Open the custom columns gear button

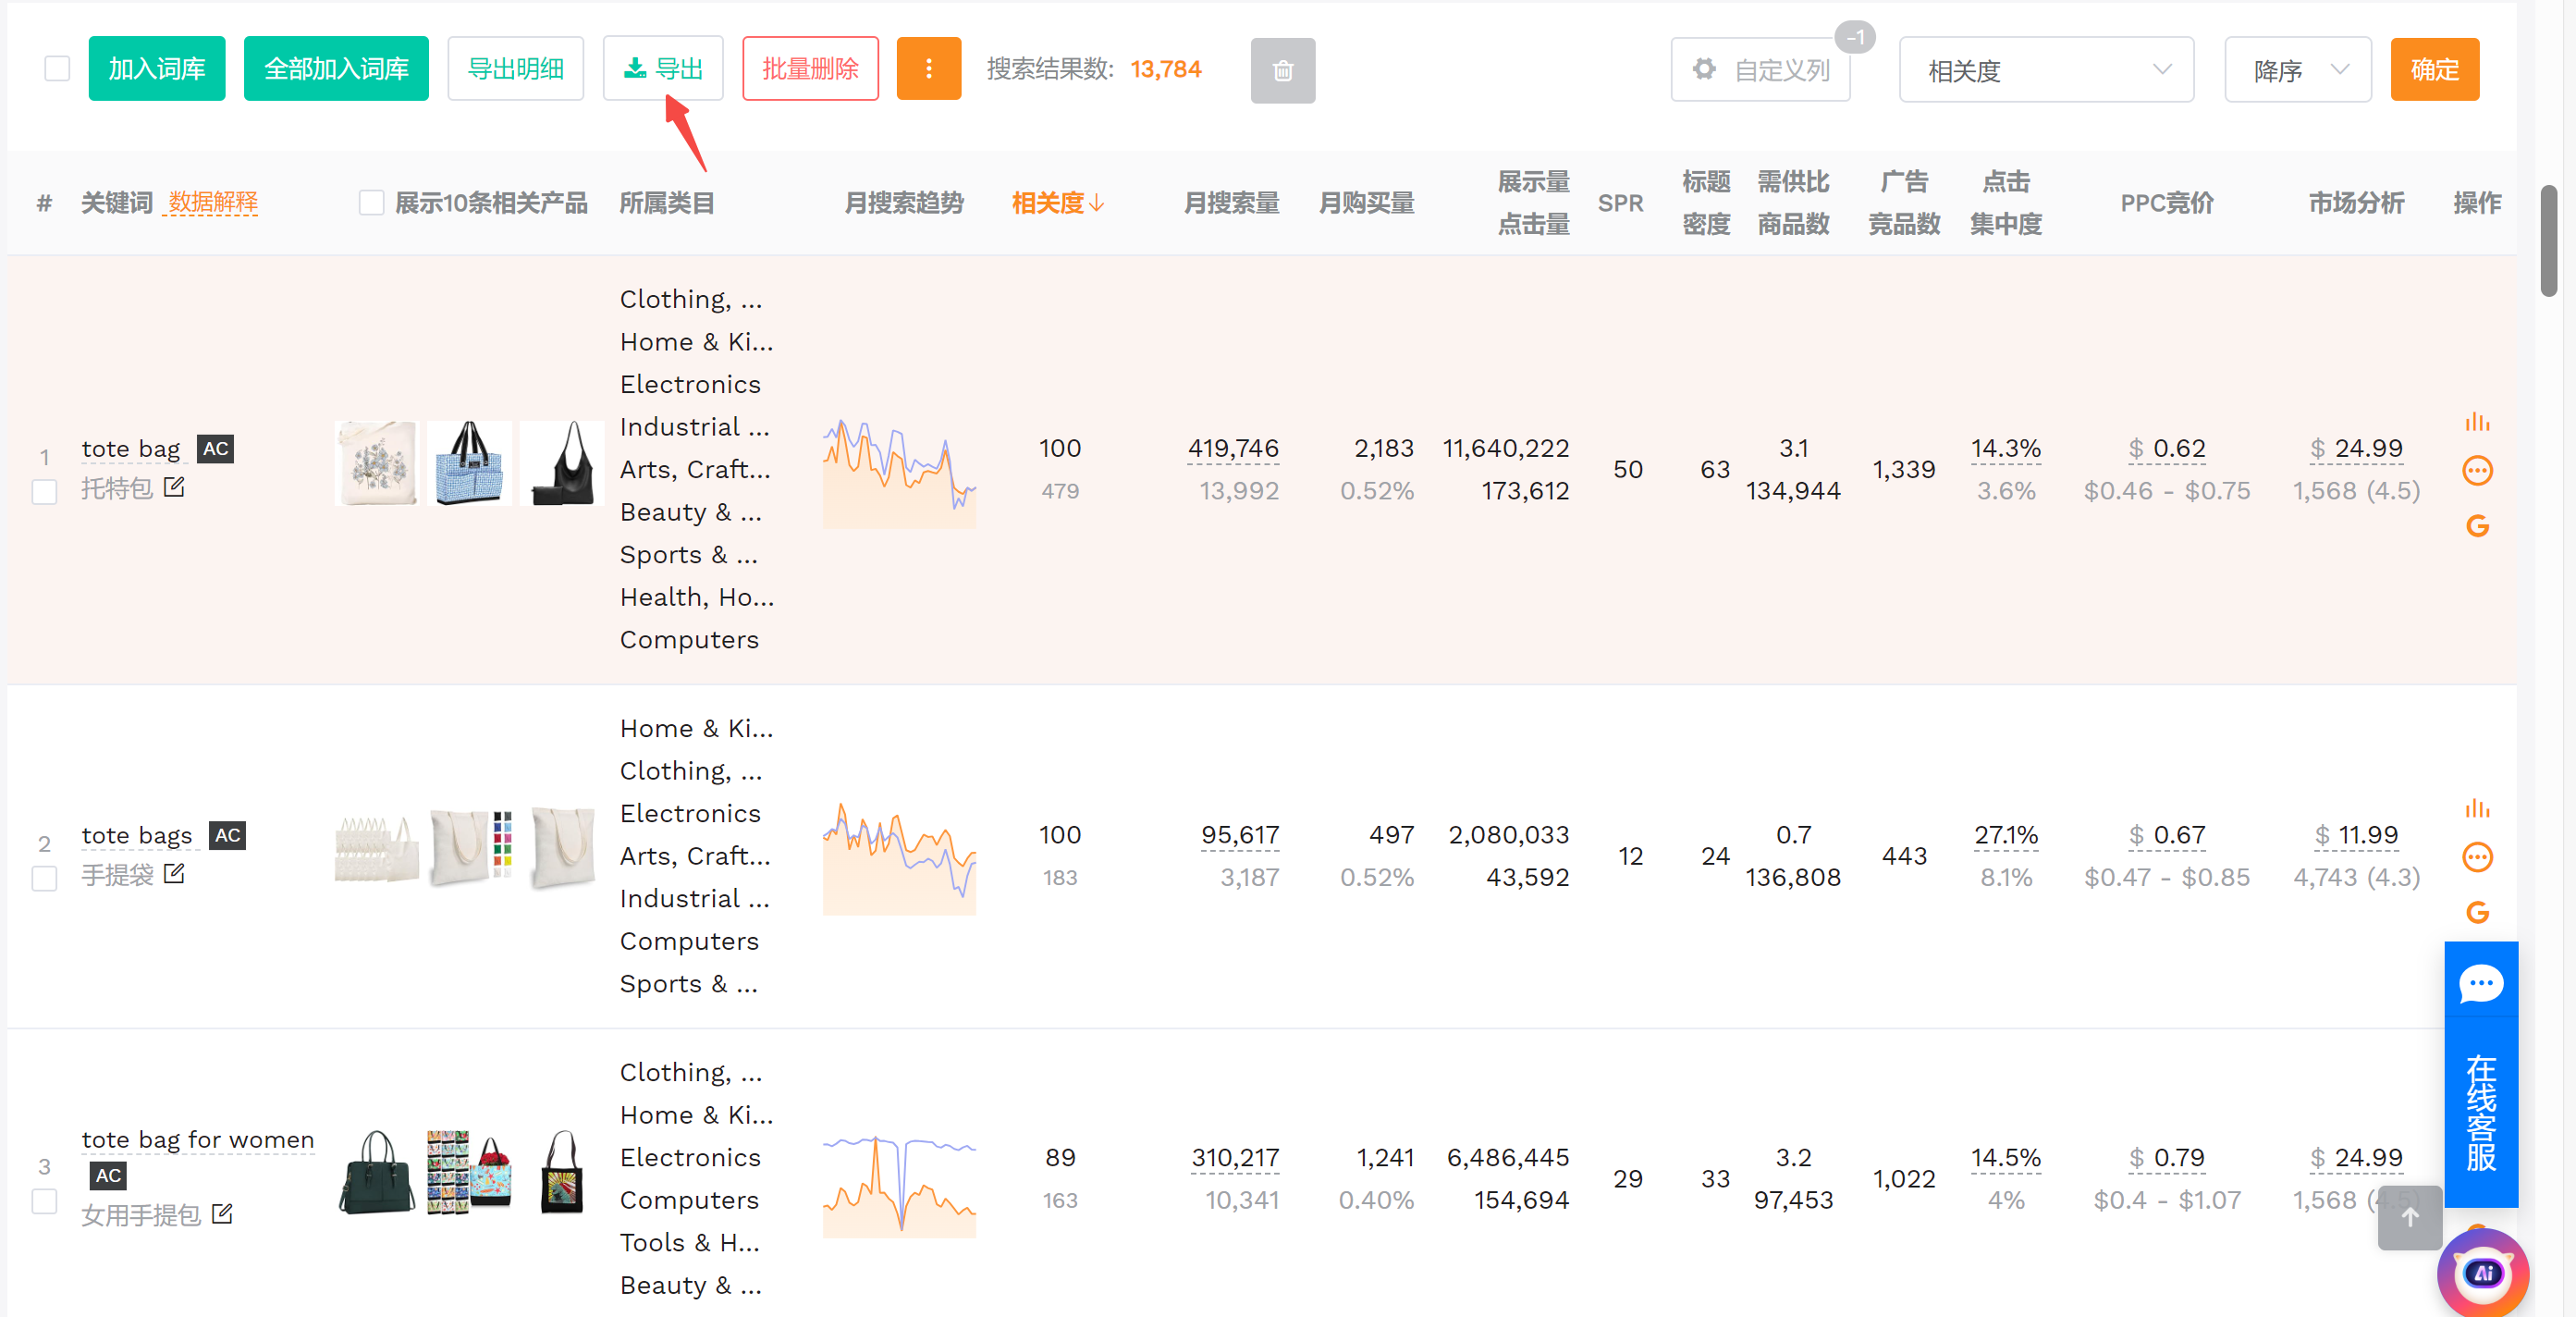point(1760,70)
